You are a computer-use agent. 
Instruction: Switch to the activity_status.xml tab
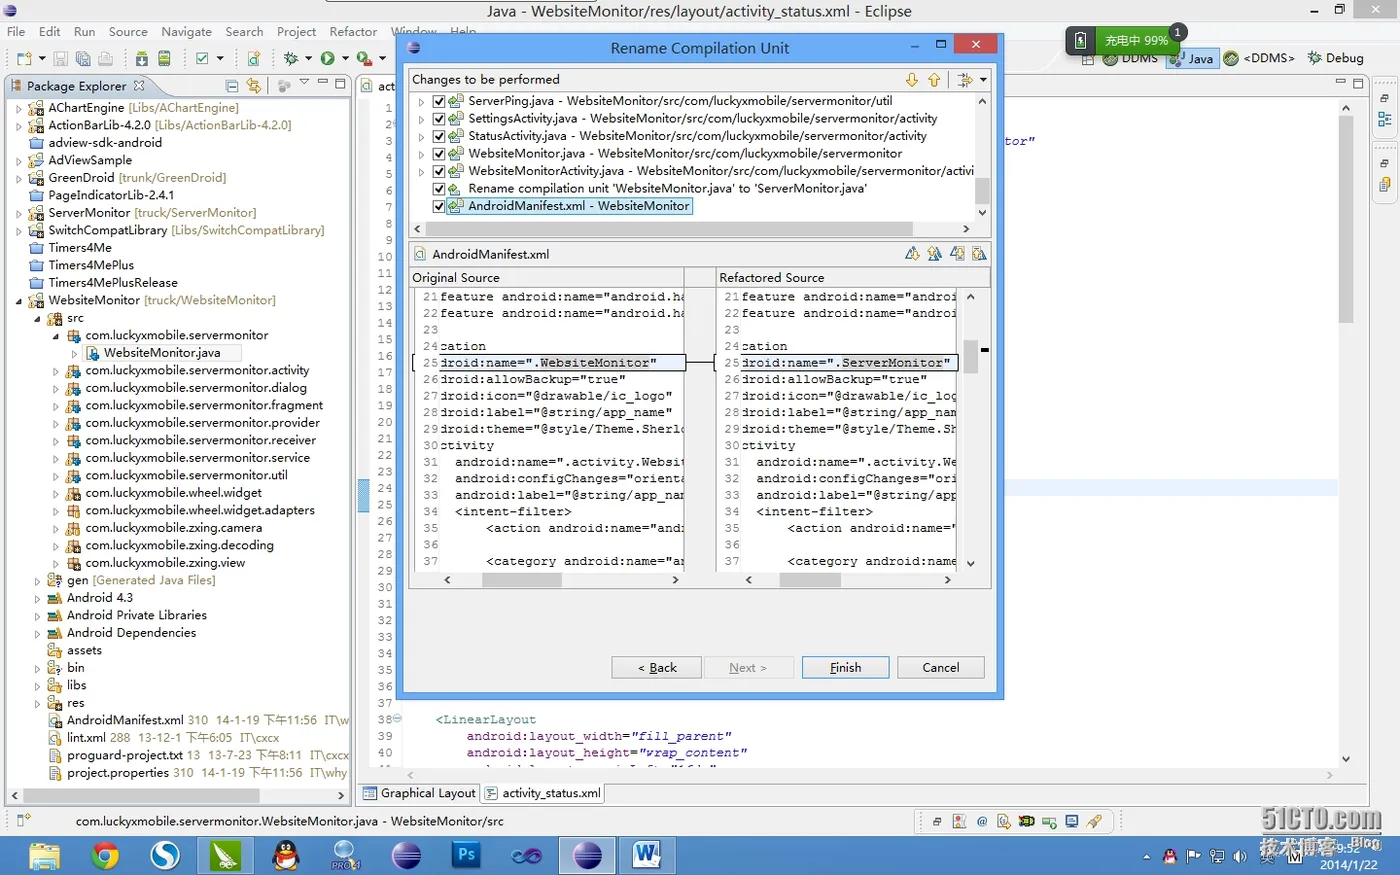pos(543,793)
